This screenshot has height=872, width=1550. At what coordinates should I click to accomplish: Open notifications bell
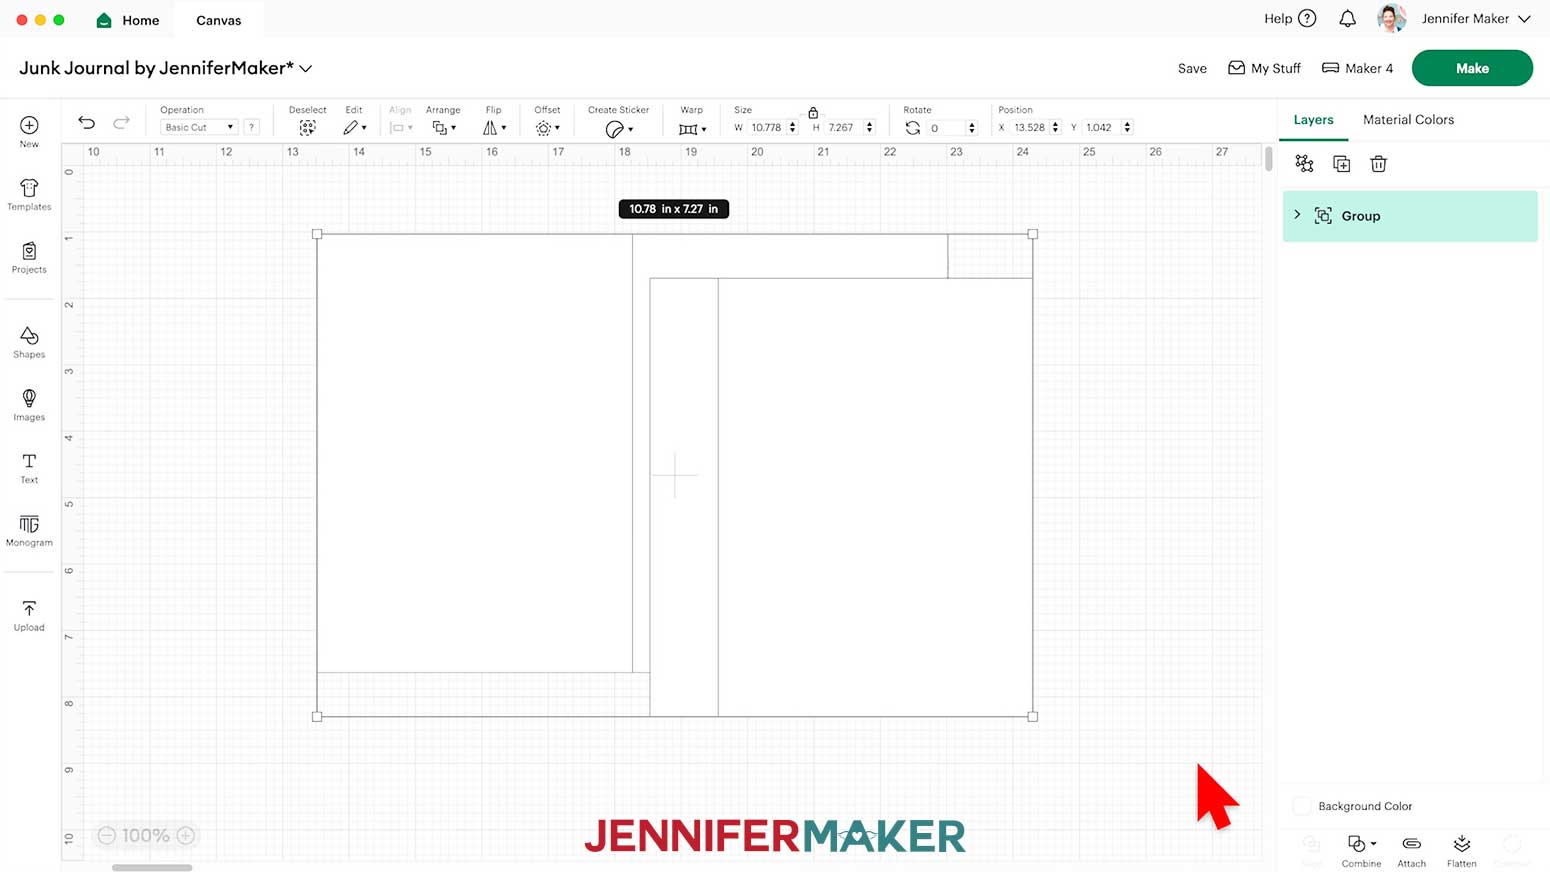pos(1347,19)
